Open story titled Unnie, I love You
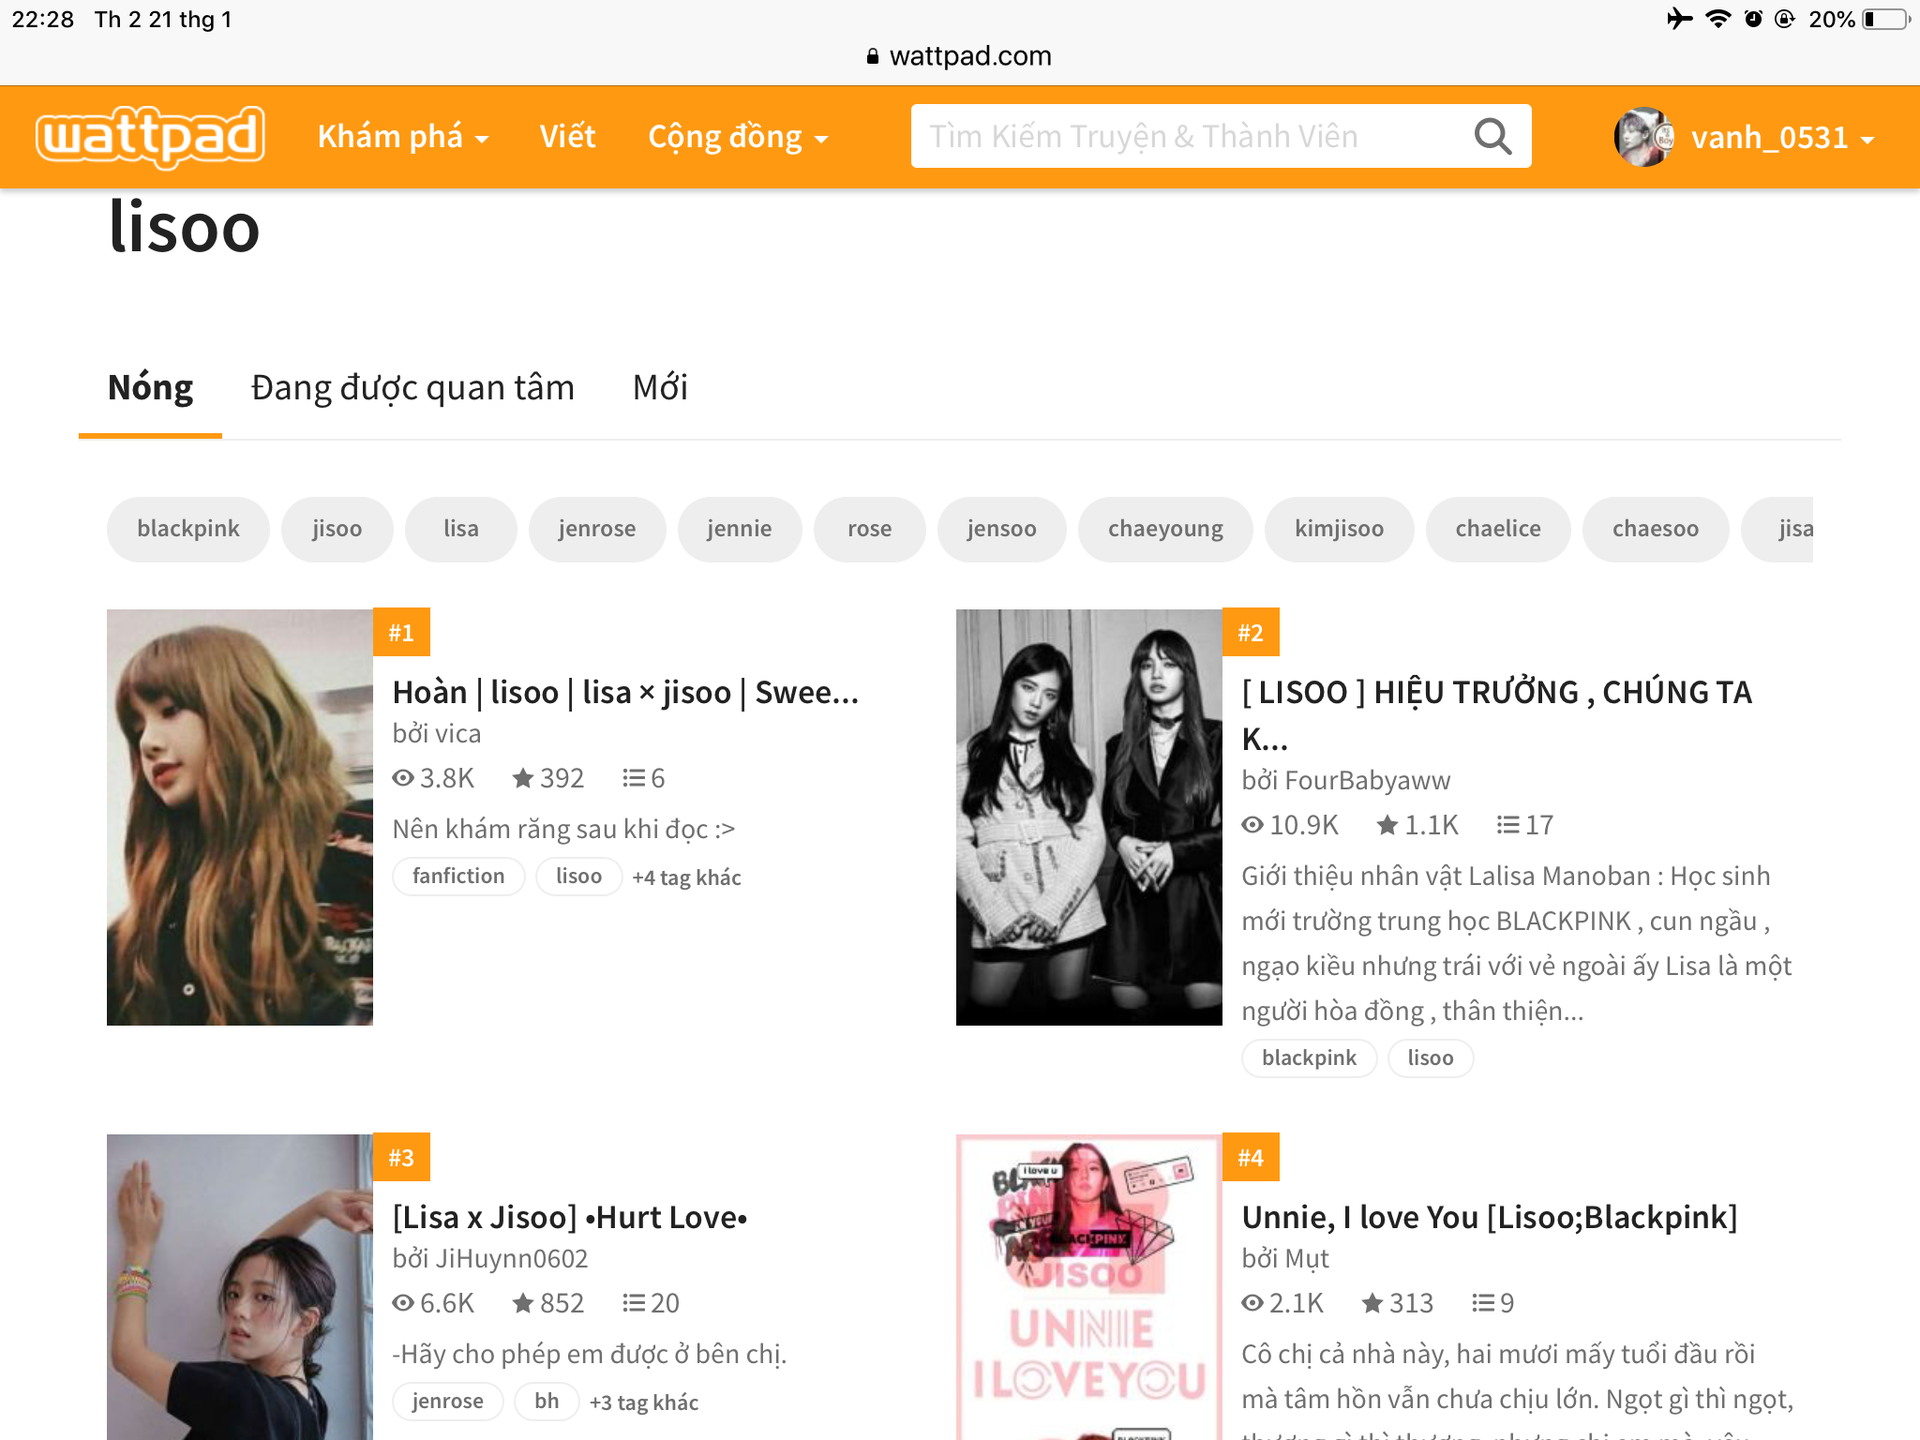Image resolution: width=1920 pixels, height=1440 pixels. point(1489,1217)
